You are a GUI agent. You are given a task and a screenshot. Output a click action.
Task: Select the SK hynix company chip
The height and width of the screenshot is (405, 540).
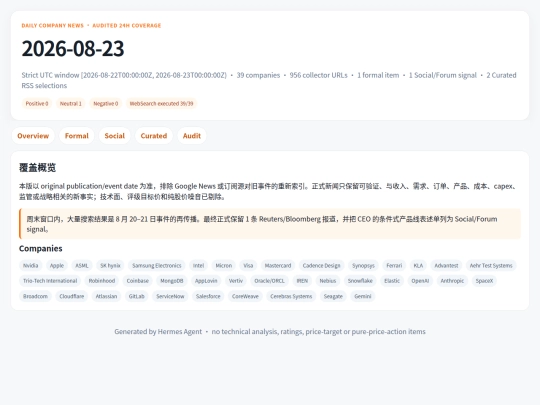110,266
